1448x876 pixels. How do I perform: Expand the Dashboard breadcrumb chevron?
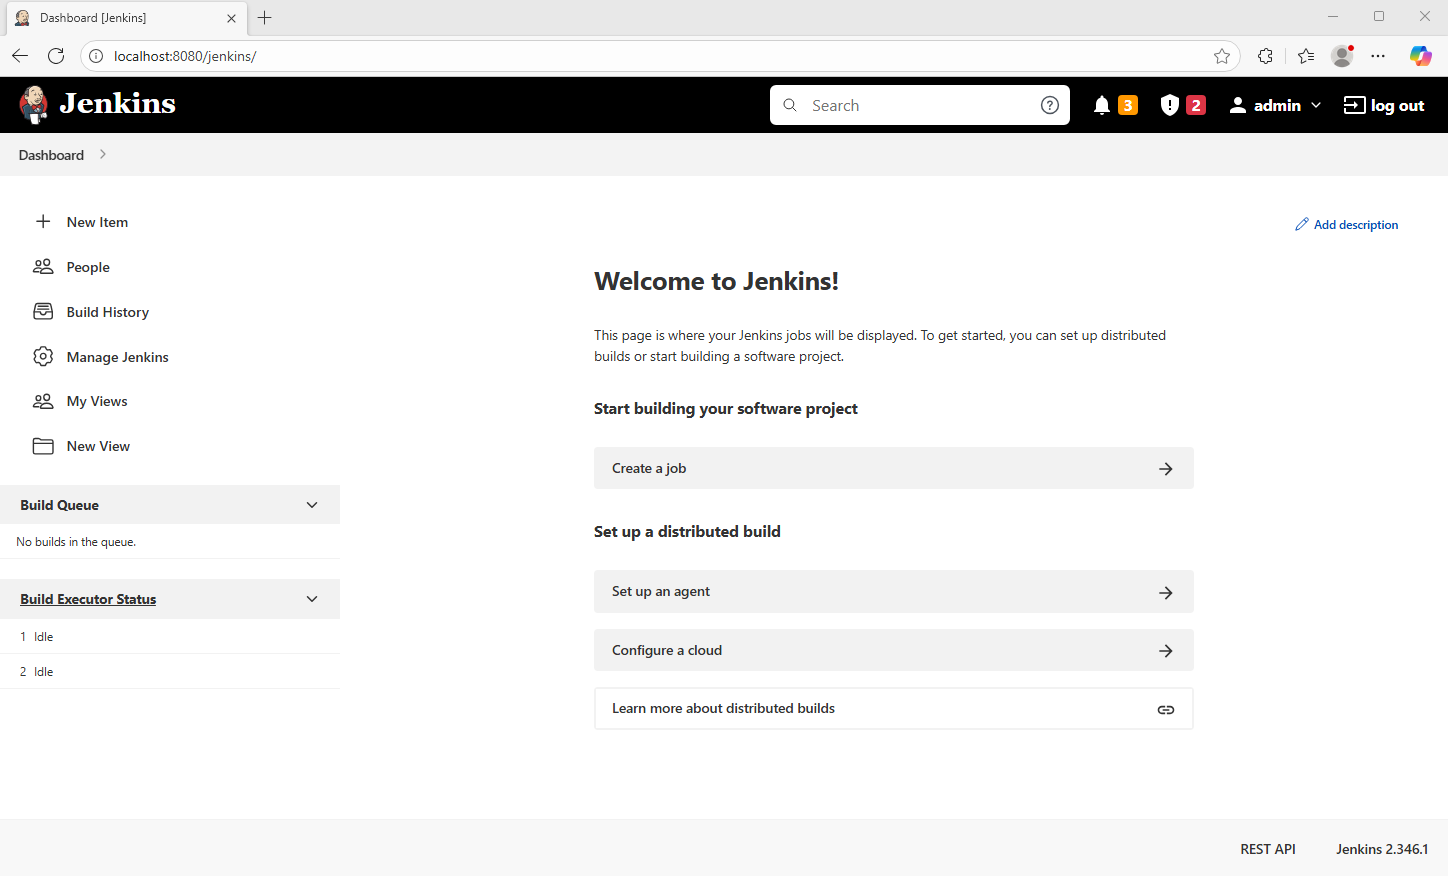coord(103,154)
